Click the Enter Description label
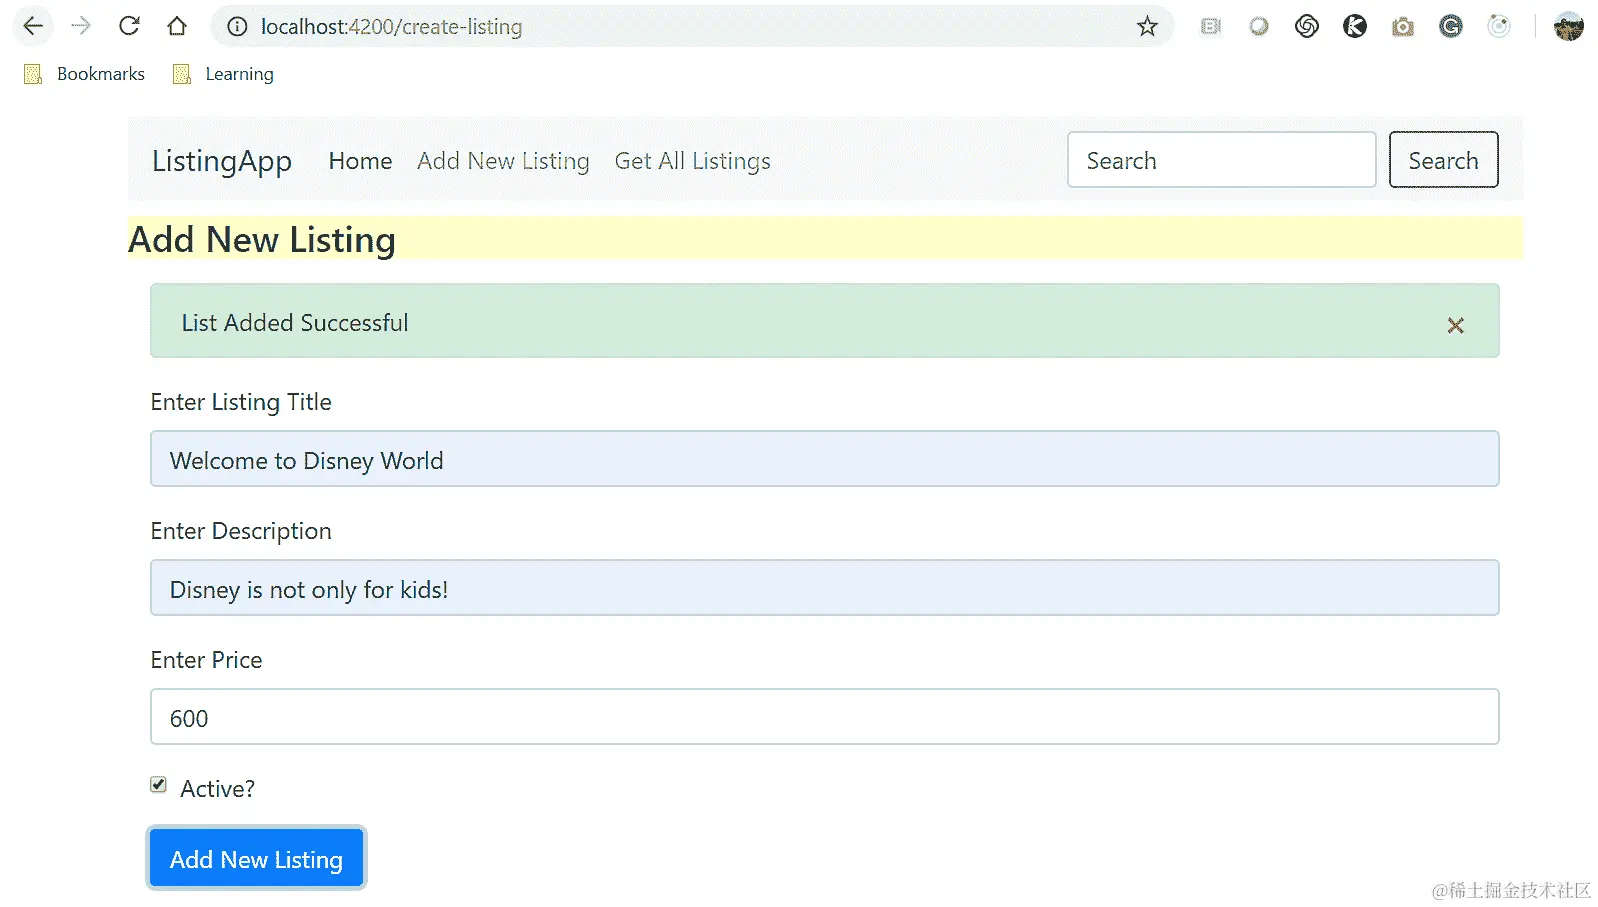 (241, 531)
